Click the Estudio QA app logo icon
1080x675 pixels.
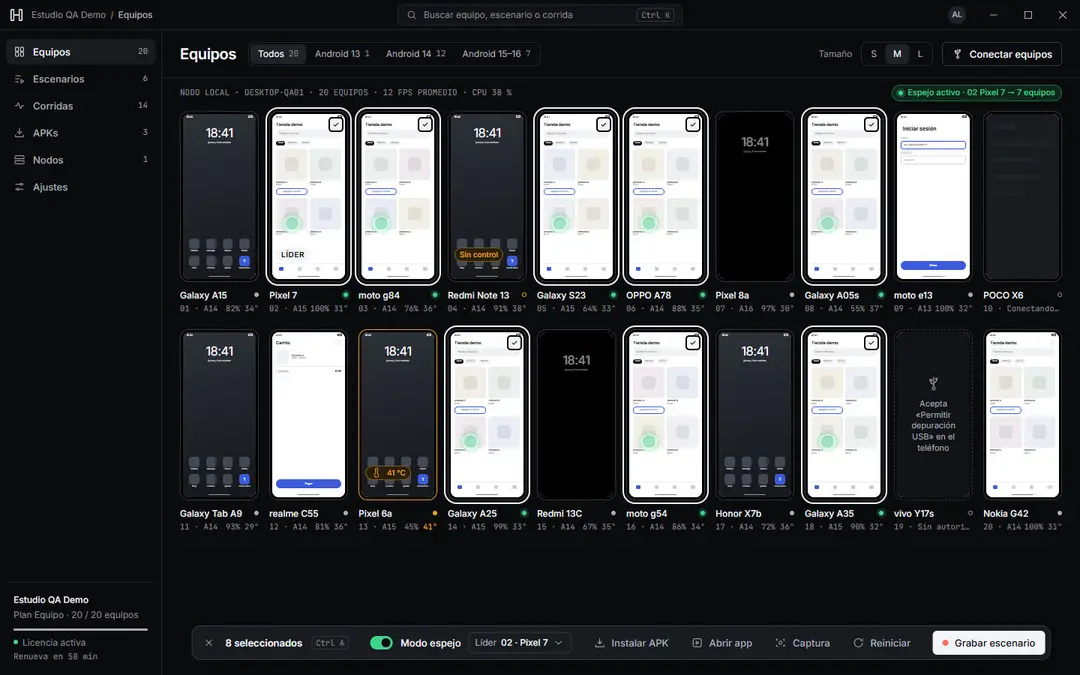point(17,14)
